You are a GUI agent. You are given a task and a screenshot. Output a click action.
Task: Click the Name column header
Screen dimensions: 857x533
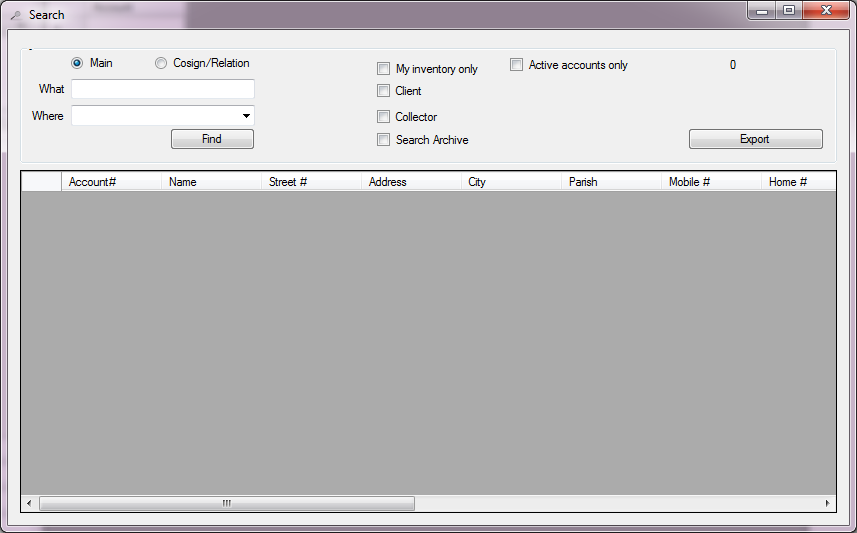pos(211,182)
